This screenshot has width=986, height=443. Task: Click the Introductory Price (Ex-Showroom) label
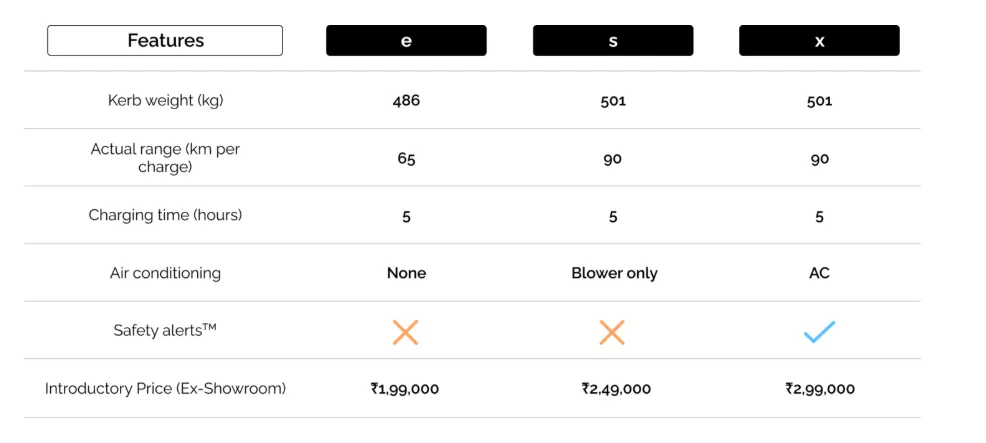[165, 388]
